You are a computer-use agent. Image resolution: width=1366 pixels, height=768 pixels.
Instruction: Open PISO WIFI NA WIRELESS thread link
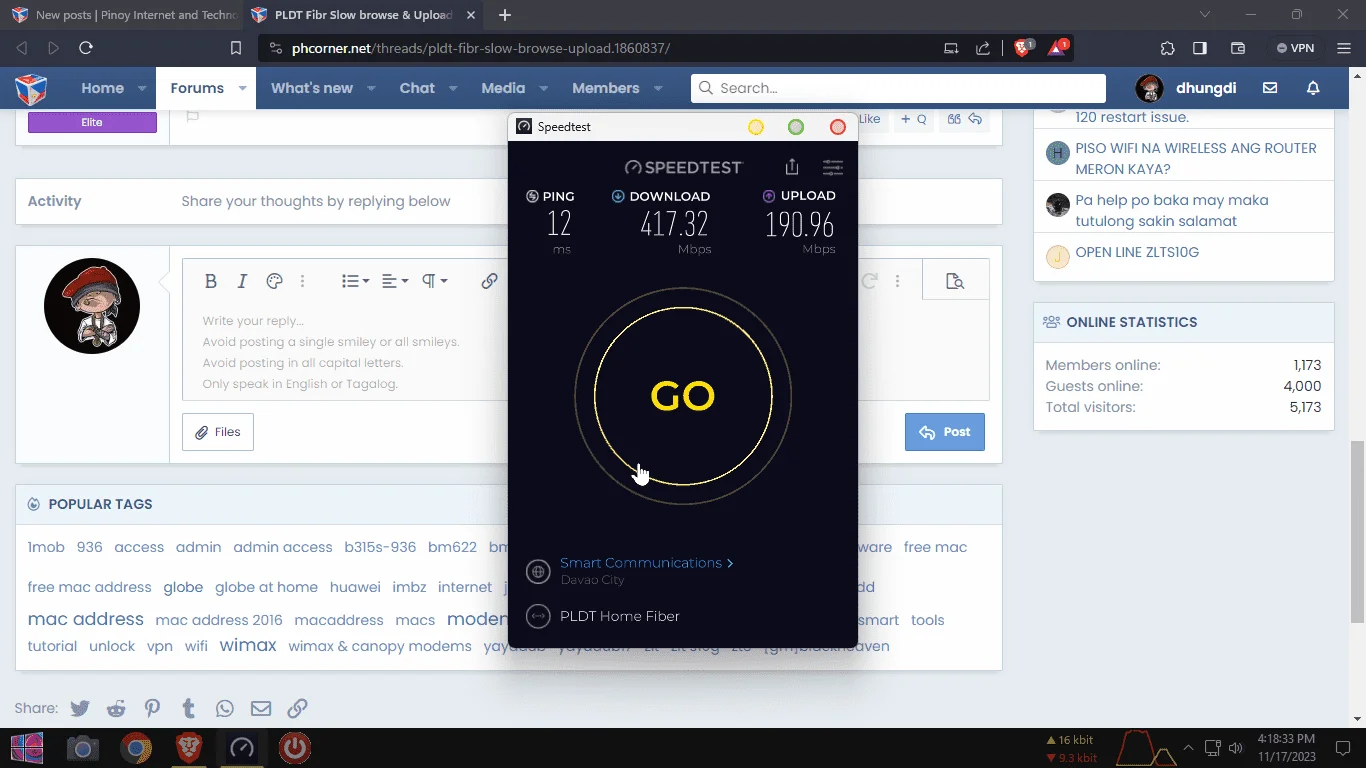coord(1196,158)
